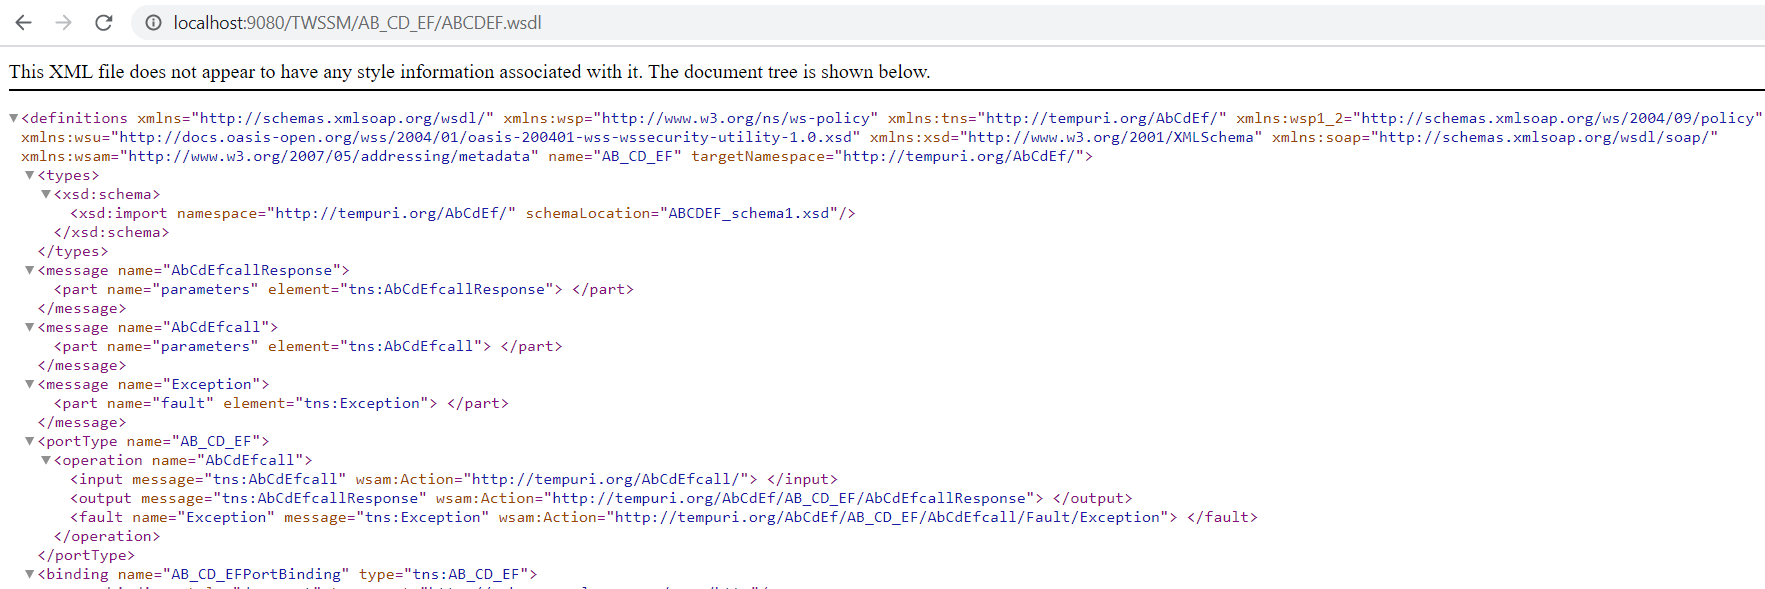Collapse the Exception message node
Viewport: 1765px width, 589px height.
click(x=30, y=384)
